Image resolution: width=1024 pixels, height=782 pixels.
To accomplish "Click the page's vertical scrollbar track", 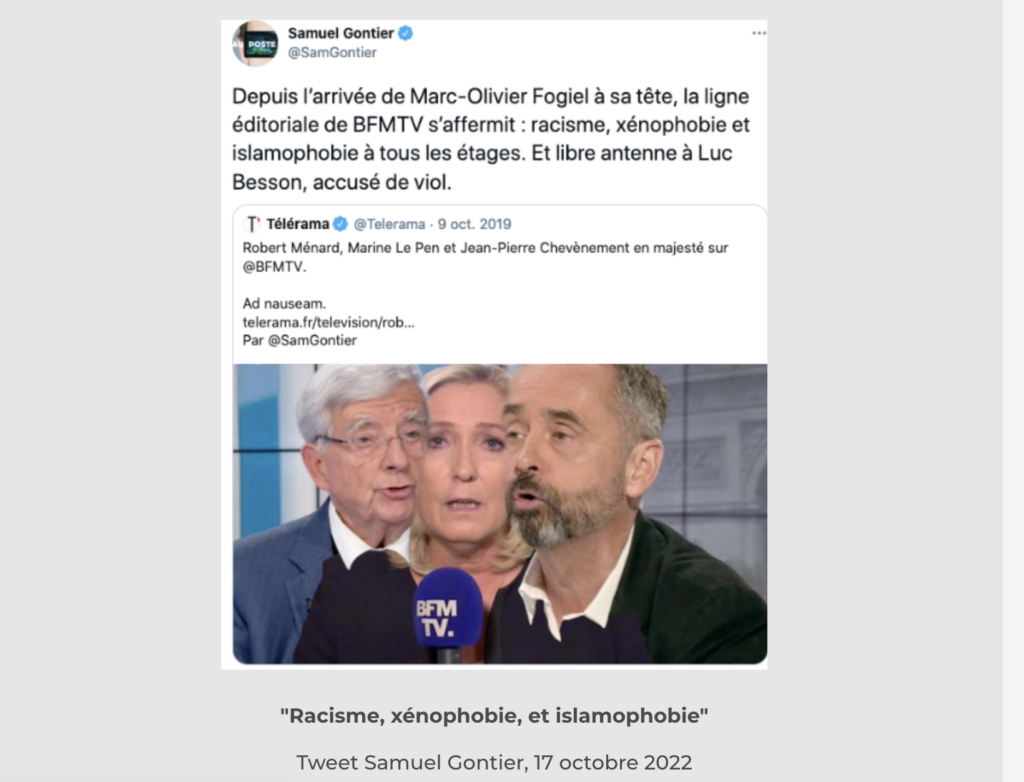I will click(x=1013, y=391).
